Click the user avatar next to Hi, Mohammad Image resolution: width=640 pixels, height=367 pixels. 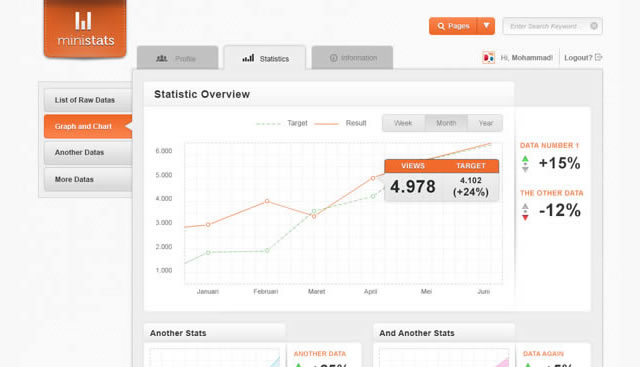488,58
